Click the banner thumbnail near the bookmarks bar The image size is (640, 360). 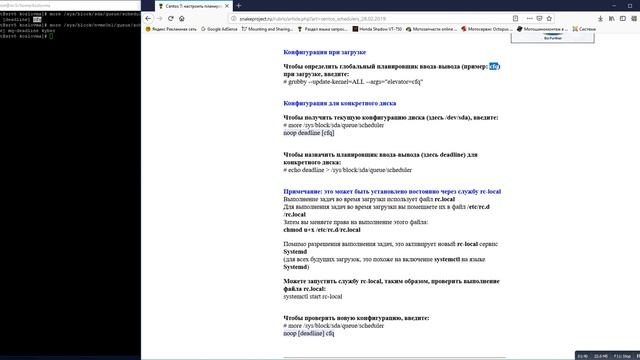click(x=553, y=38)
